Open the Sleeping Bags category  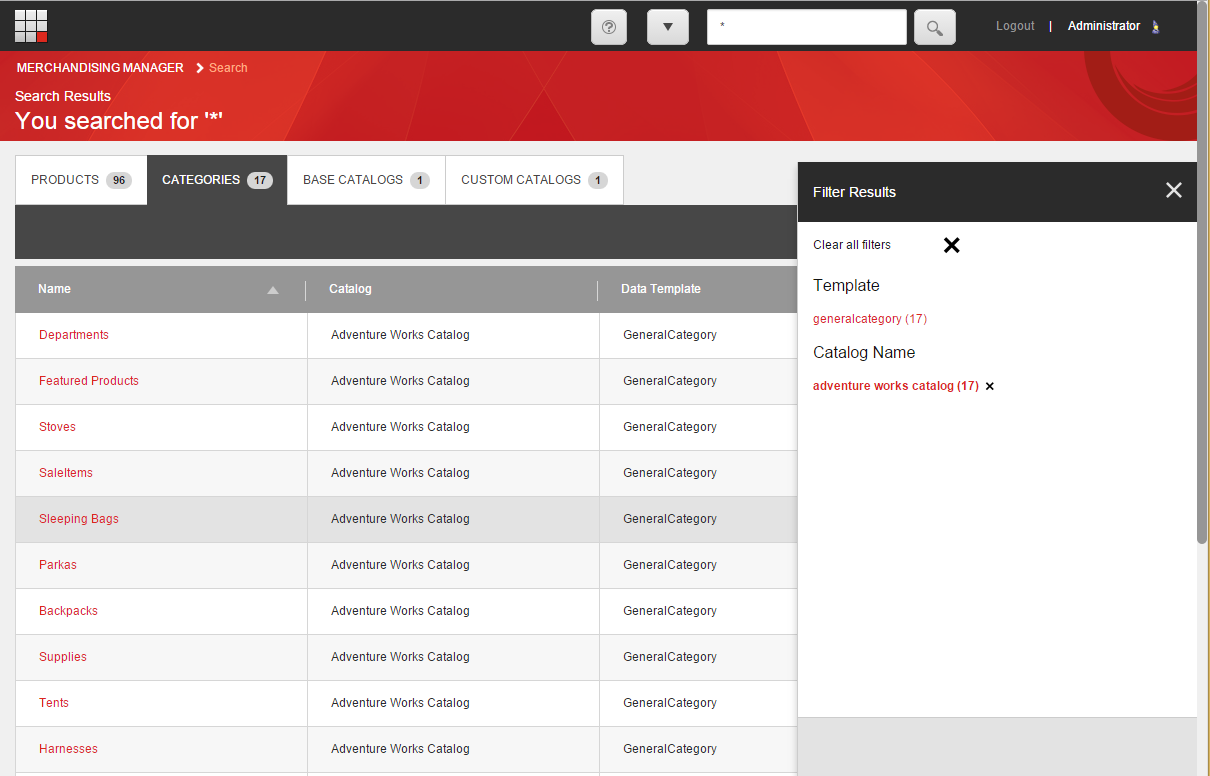click(79, 519)
